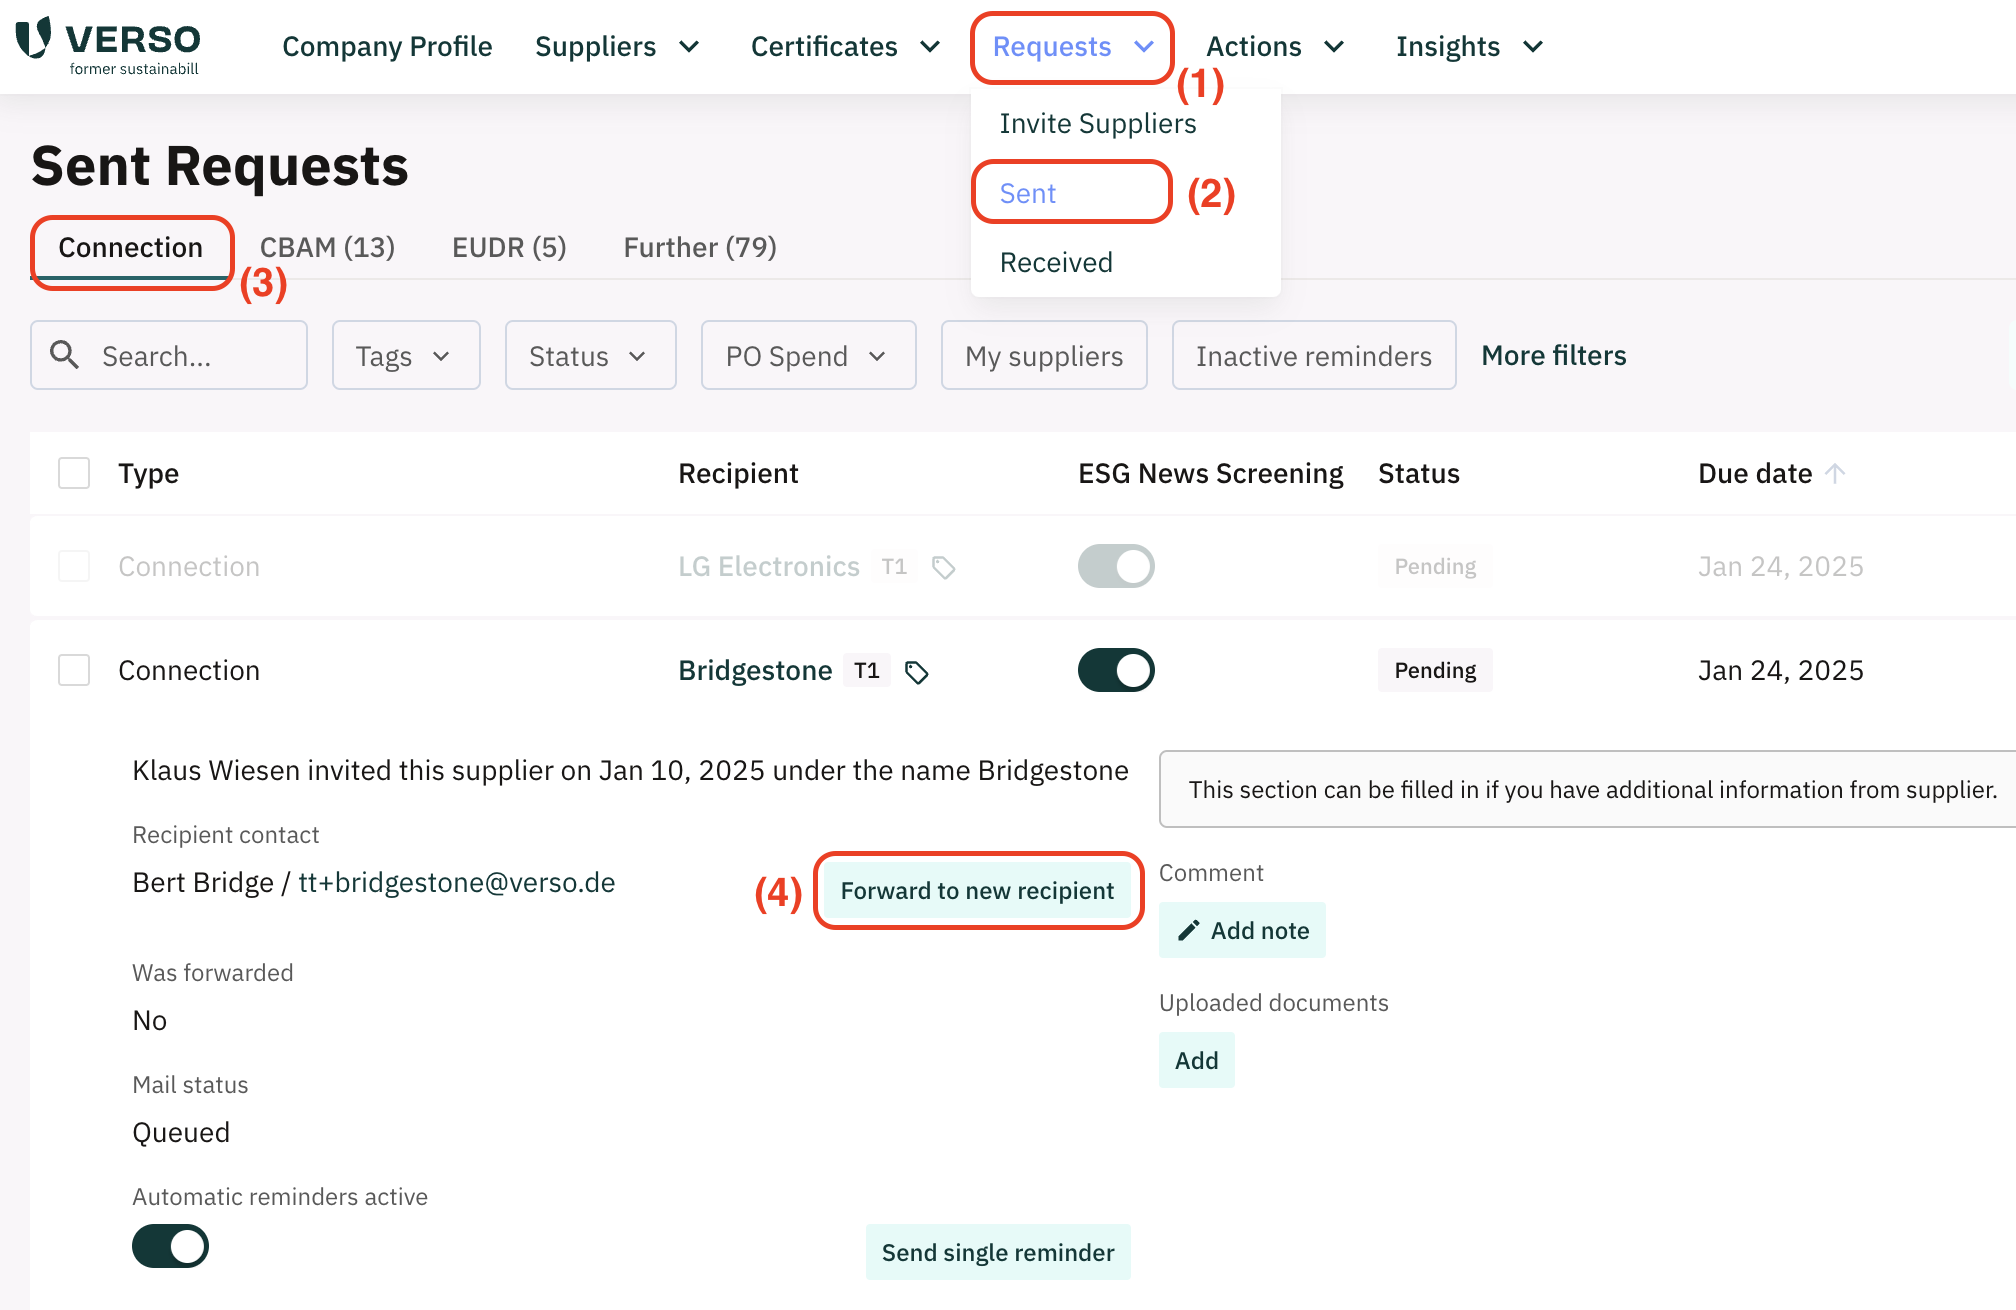Open the LG Electronics recipient link
The width and height of the screenshot is (2016, 1310).
click(769, 566)
